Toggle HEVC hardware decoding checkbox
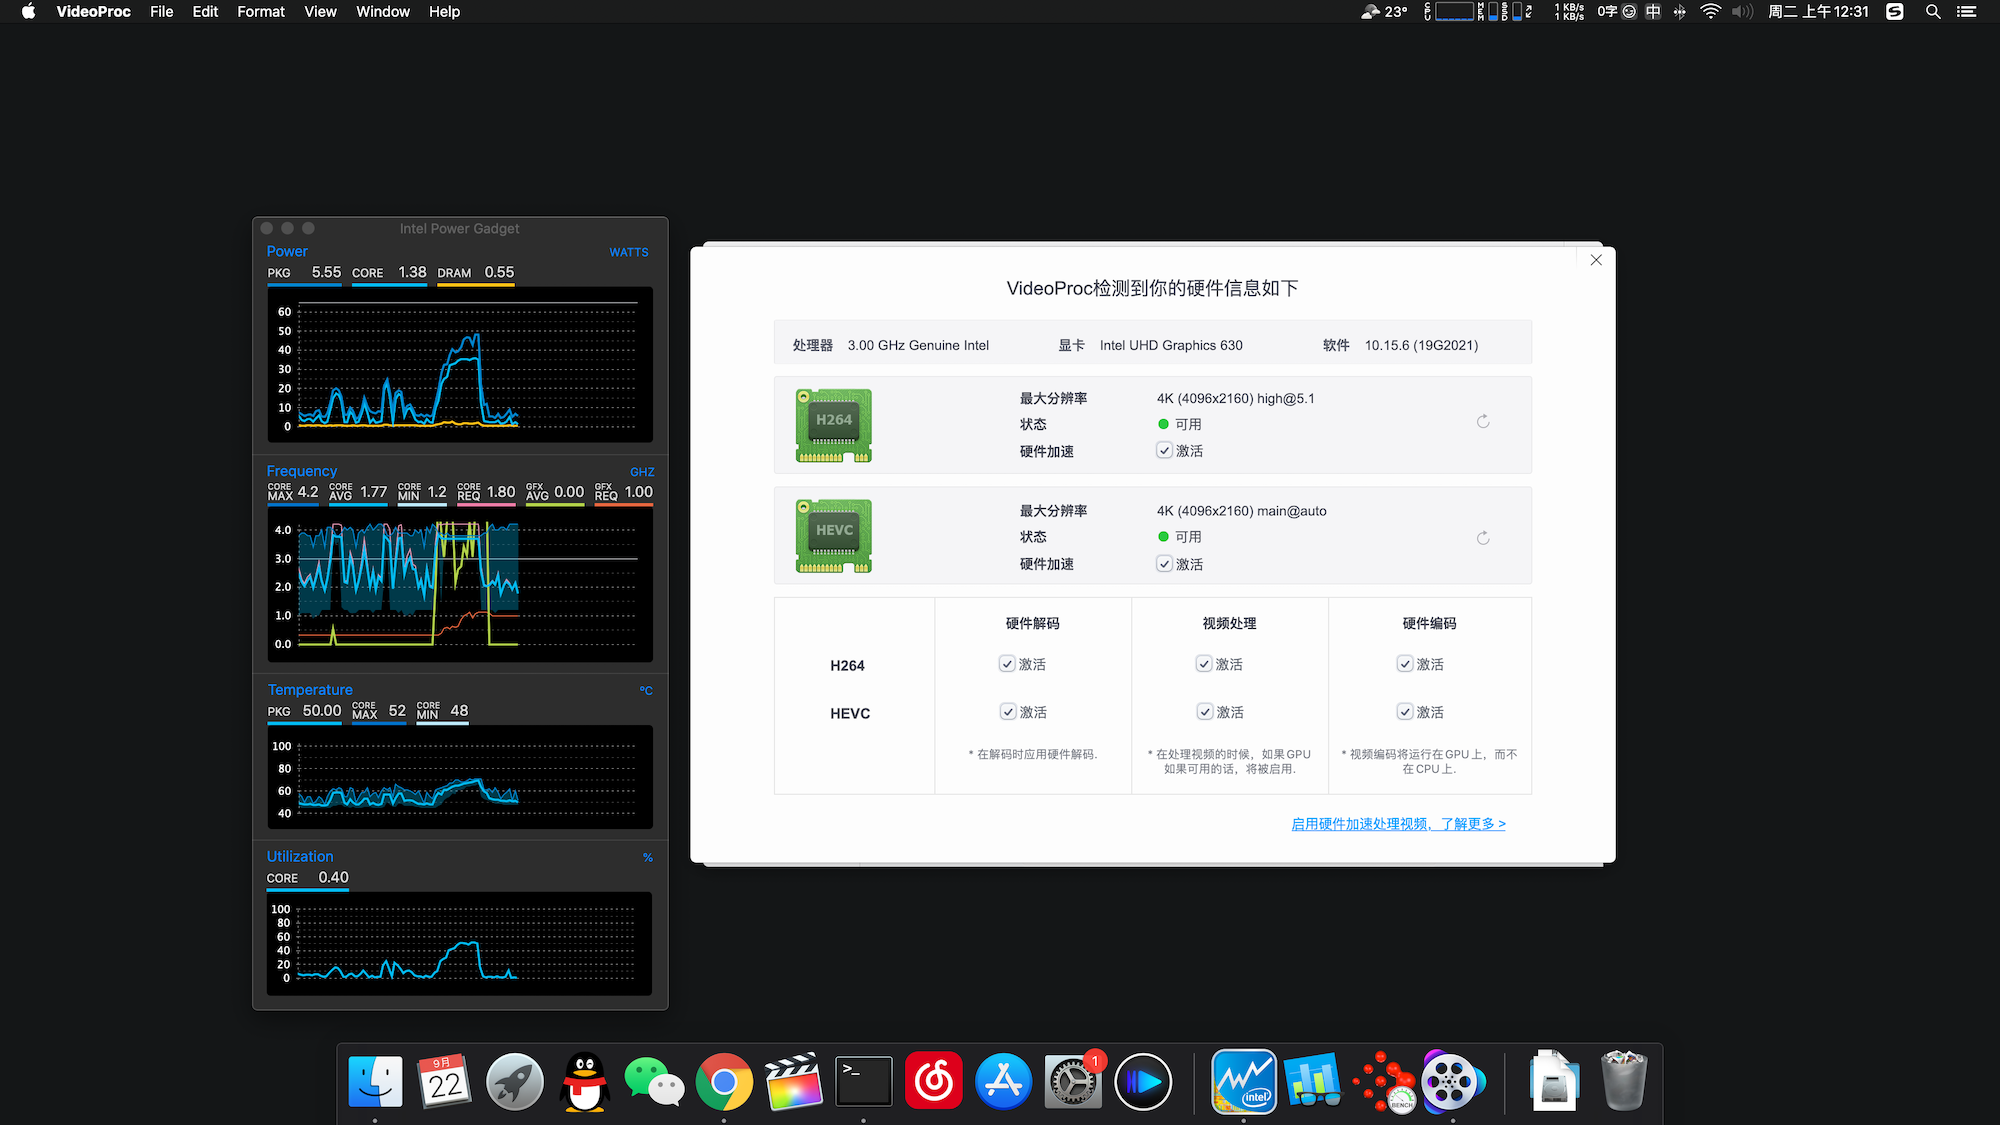The height and width of the screenshot is (1125, 2000). [1008, 712]
